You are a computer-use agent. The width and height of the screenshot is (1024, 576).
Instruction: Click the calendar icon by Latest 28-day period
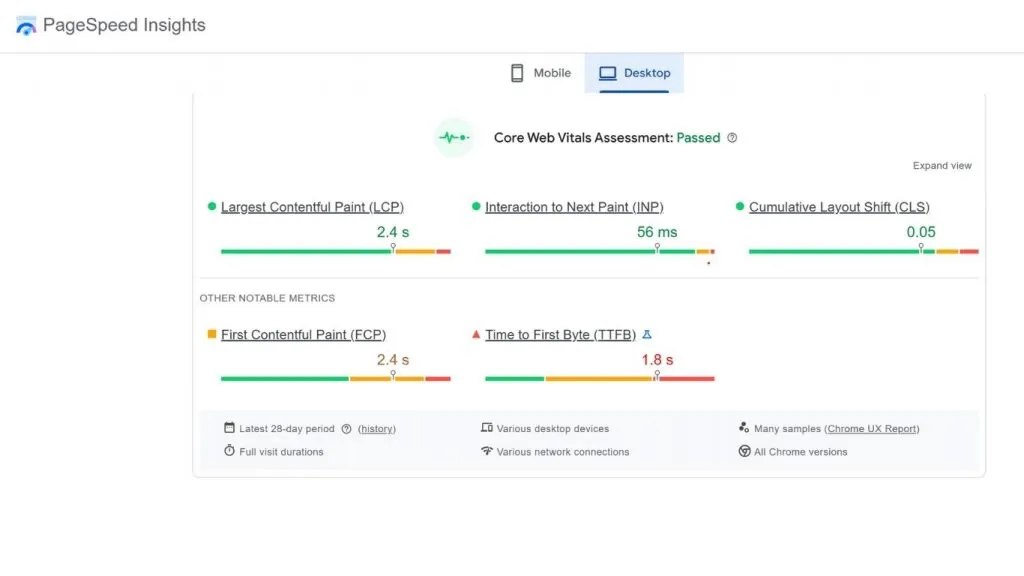pyautogui.click(x=229, y=428)
